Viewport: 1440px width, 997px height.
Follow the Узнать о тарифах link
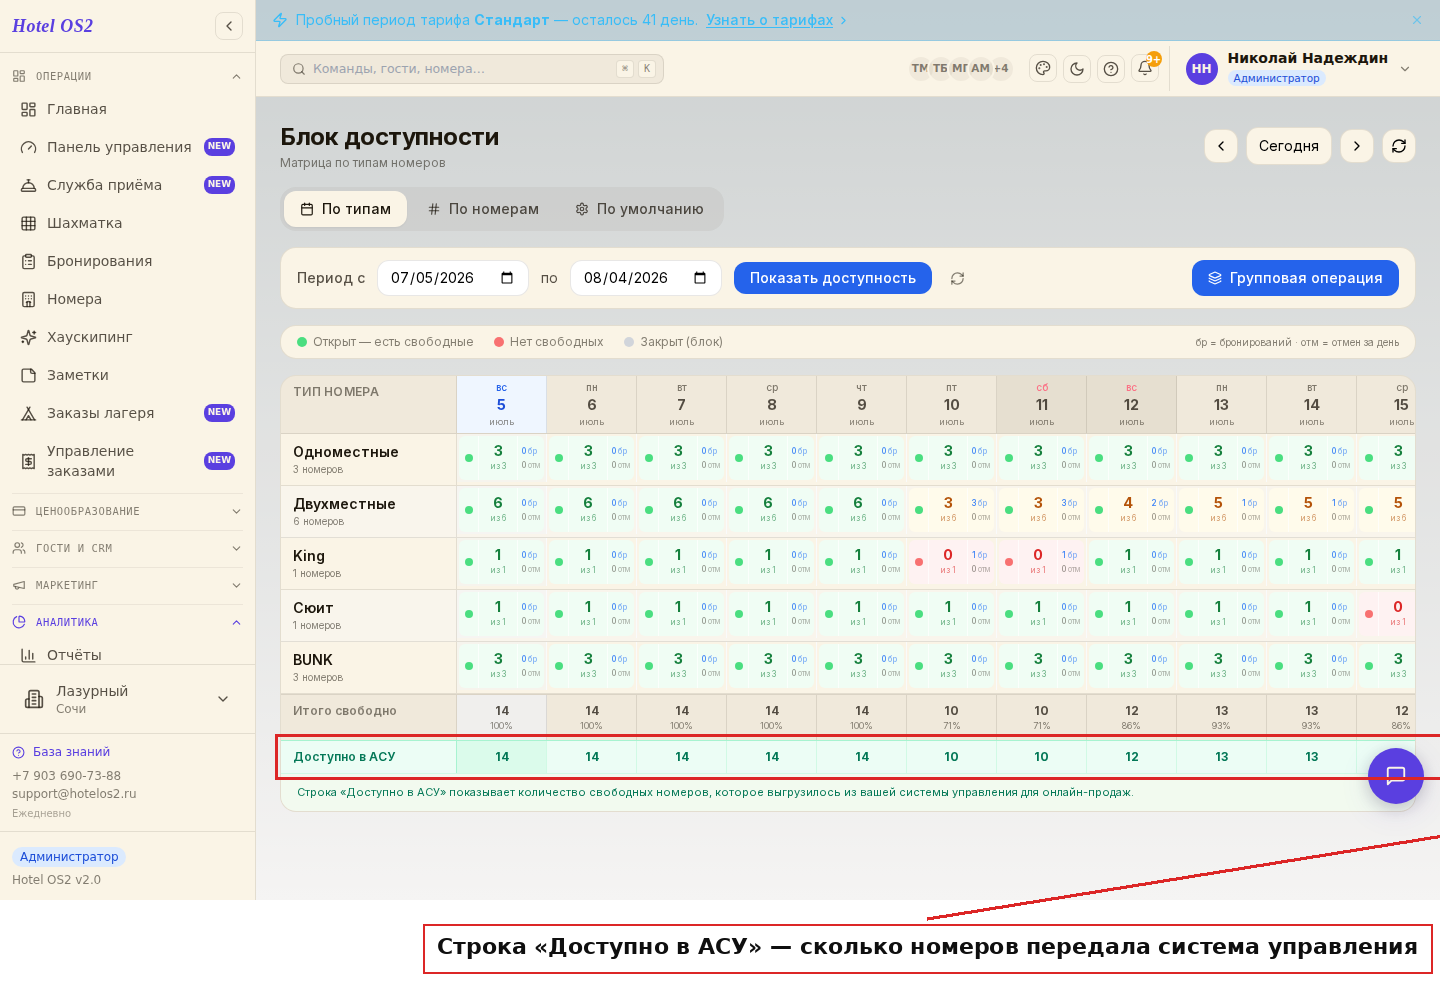click(x=770, y=20)
